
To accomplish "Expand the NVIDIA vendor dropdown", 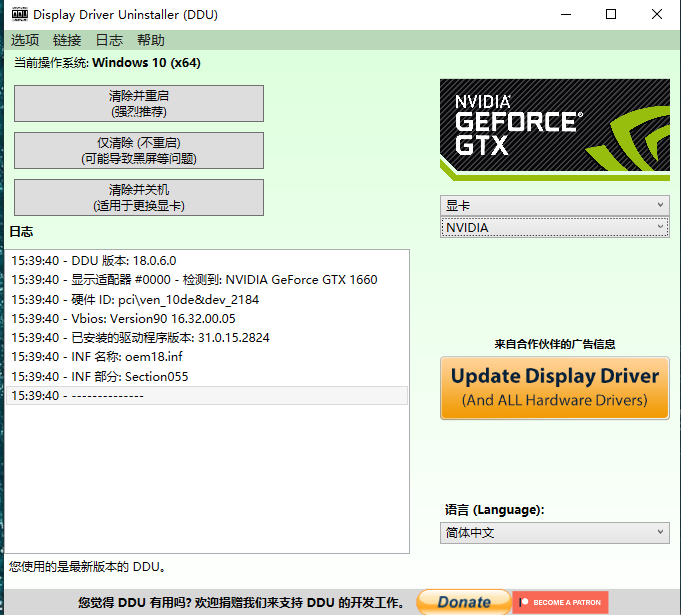I will [555, 228].
